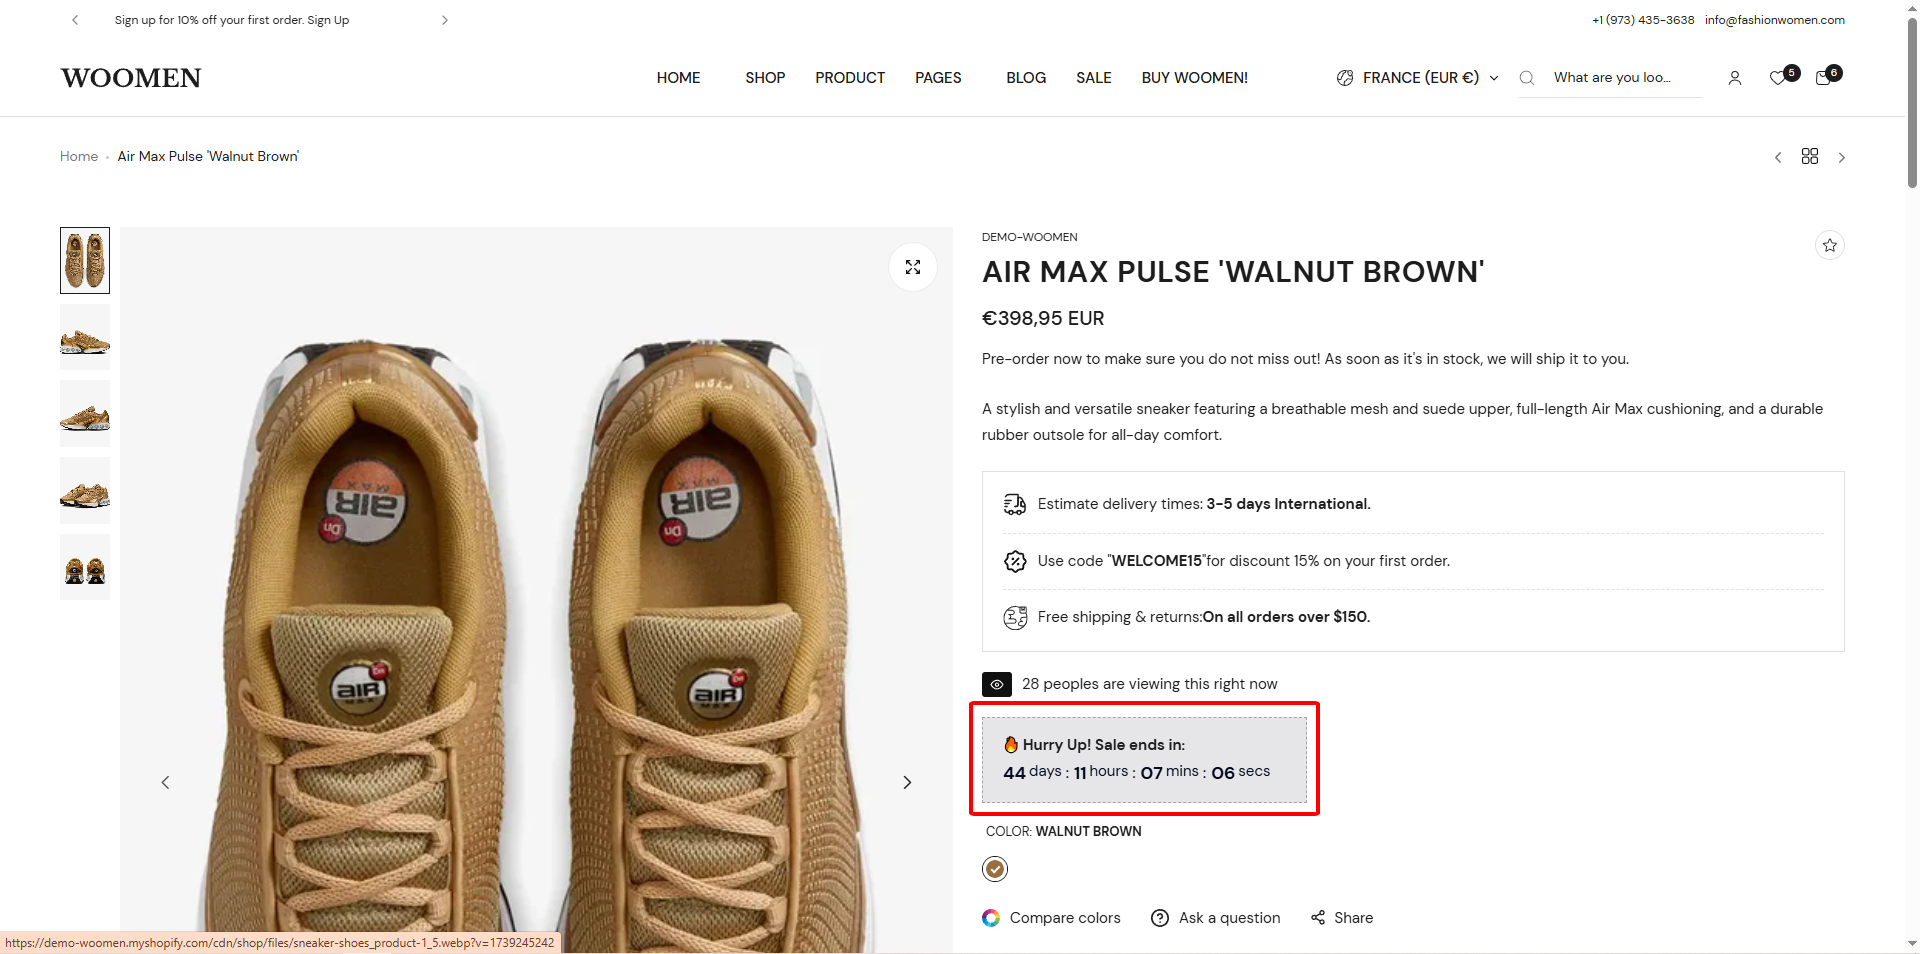Select the Walnut Brown color swatch
The width and height of the screenshot is (1920, 954).
pos(995,869)
